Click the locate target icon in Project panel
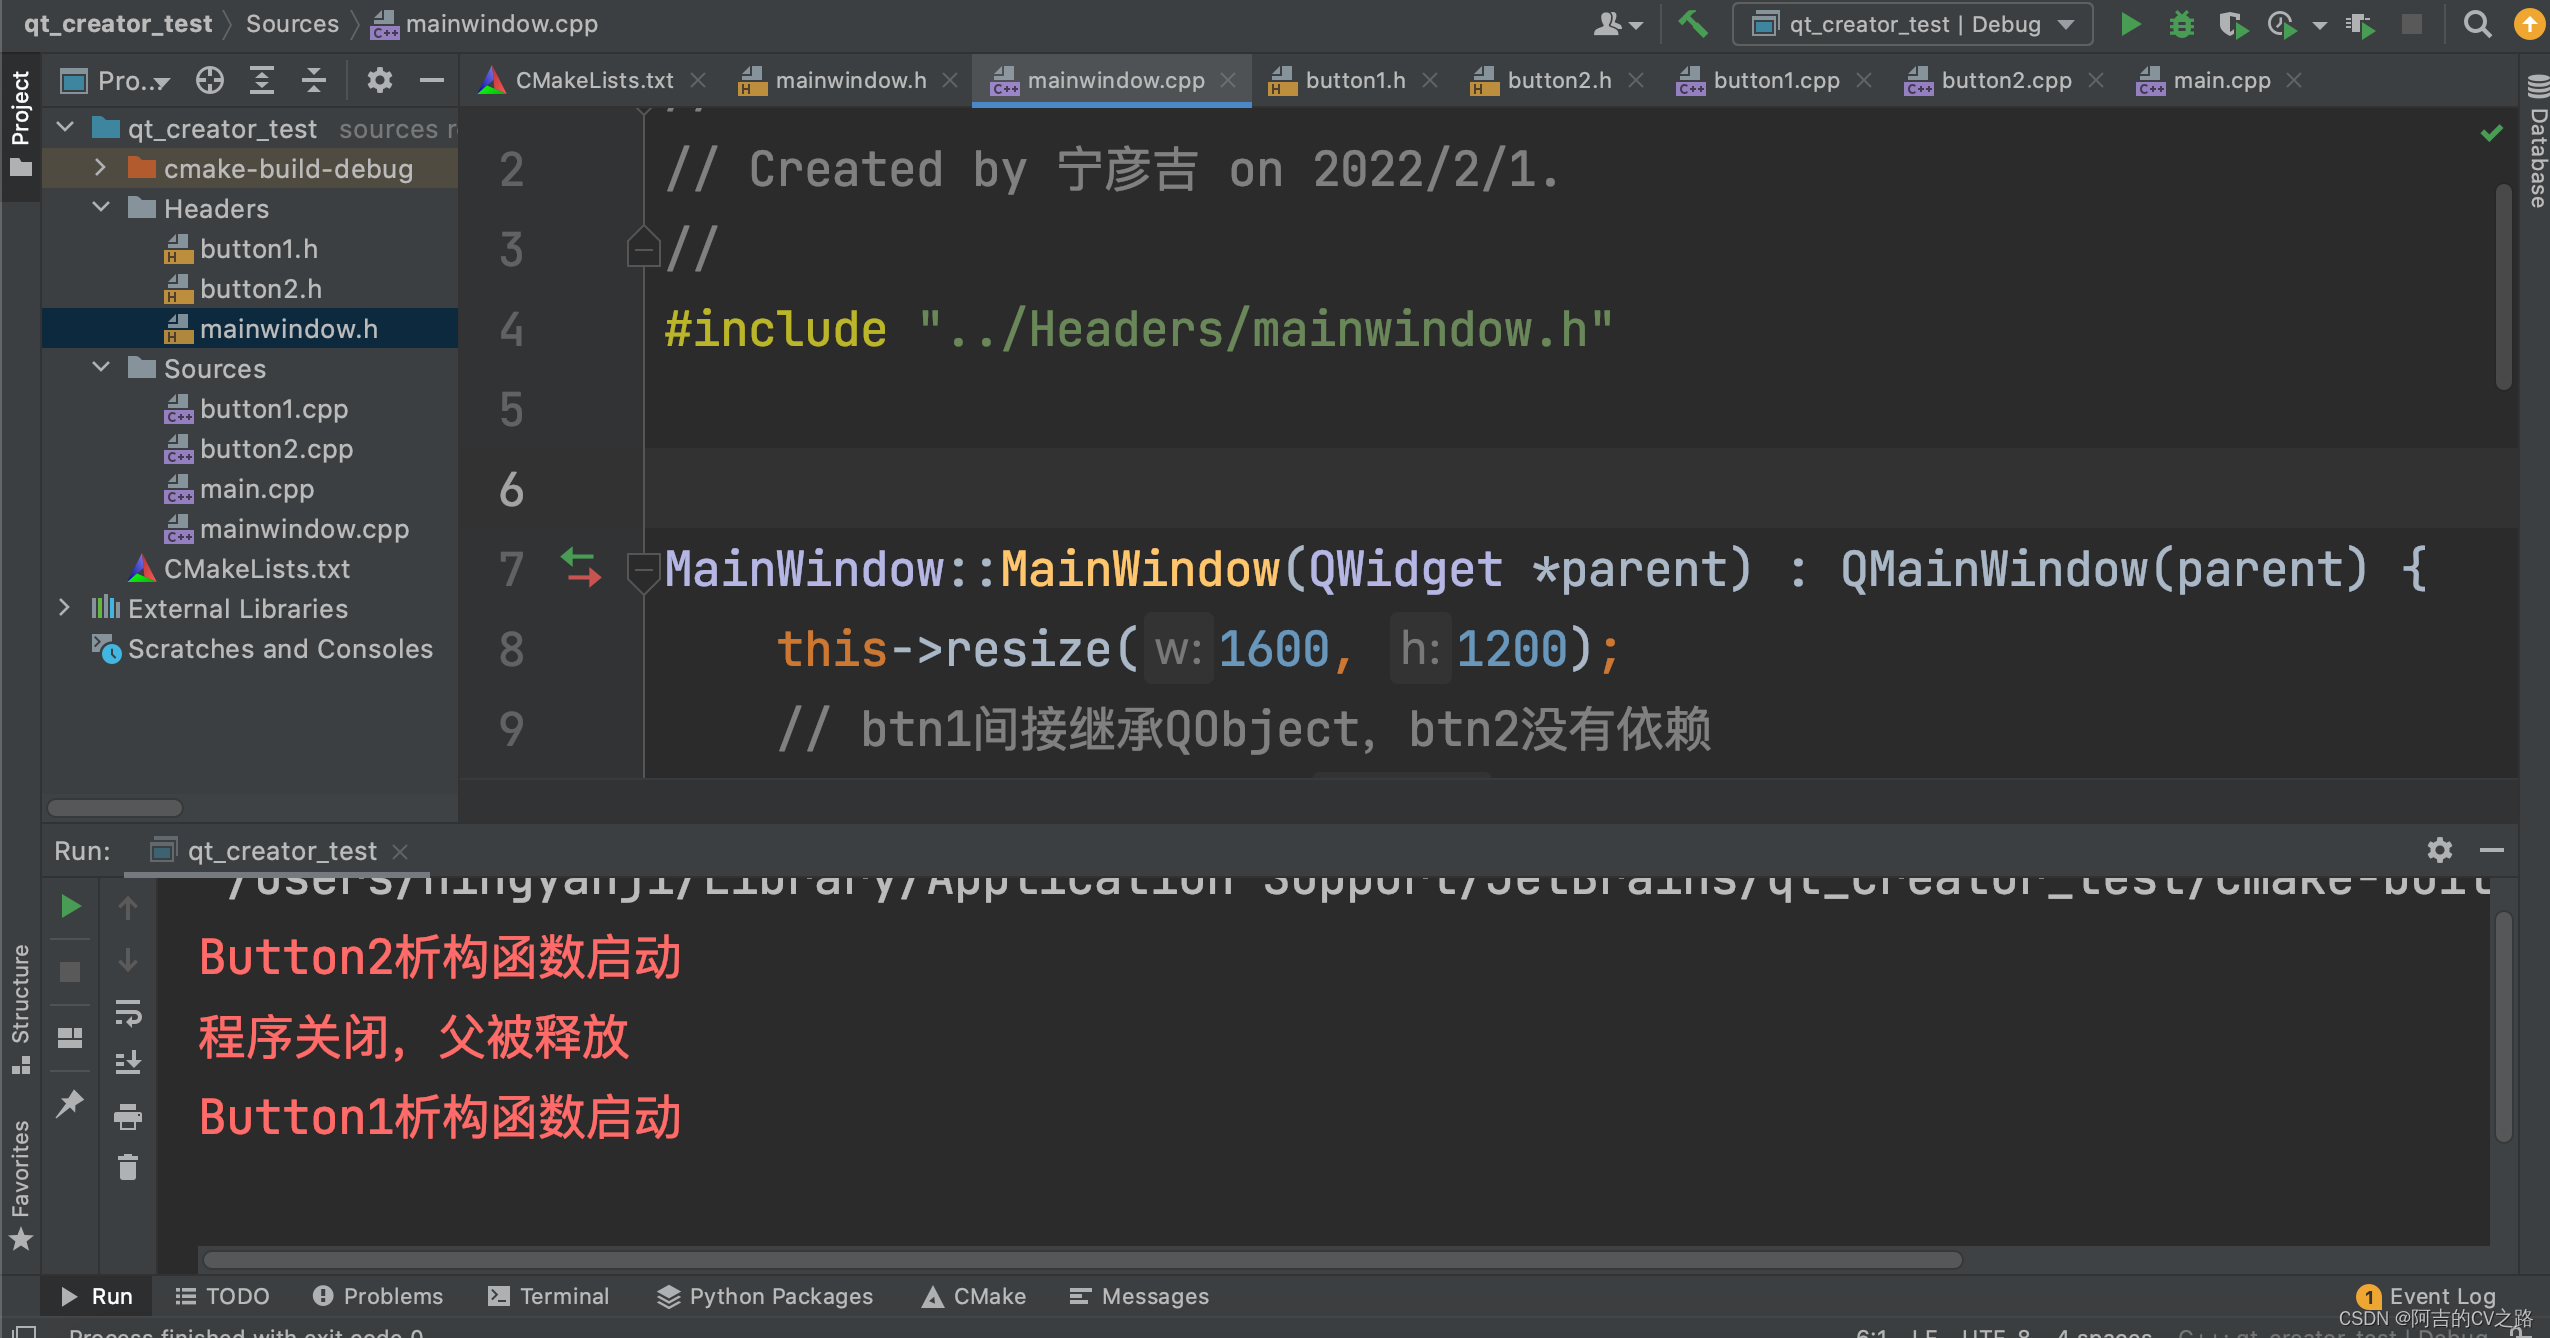The image size is (2550, 1338). pyautogui.click(x=209, y=80)
